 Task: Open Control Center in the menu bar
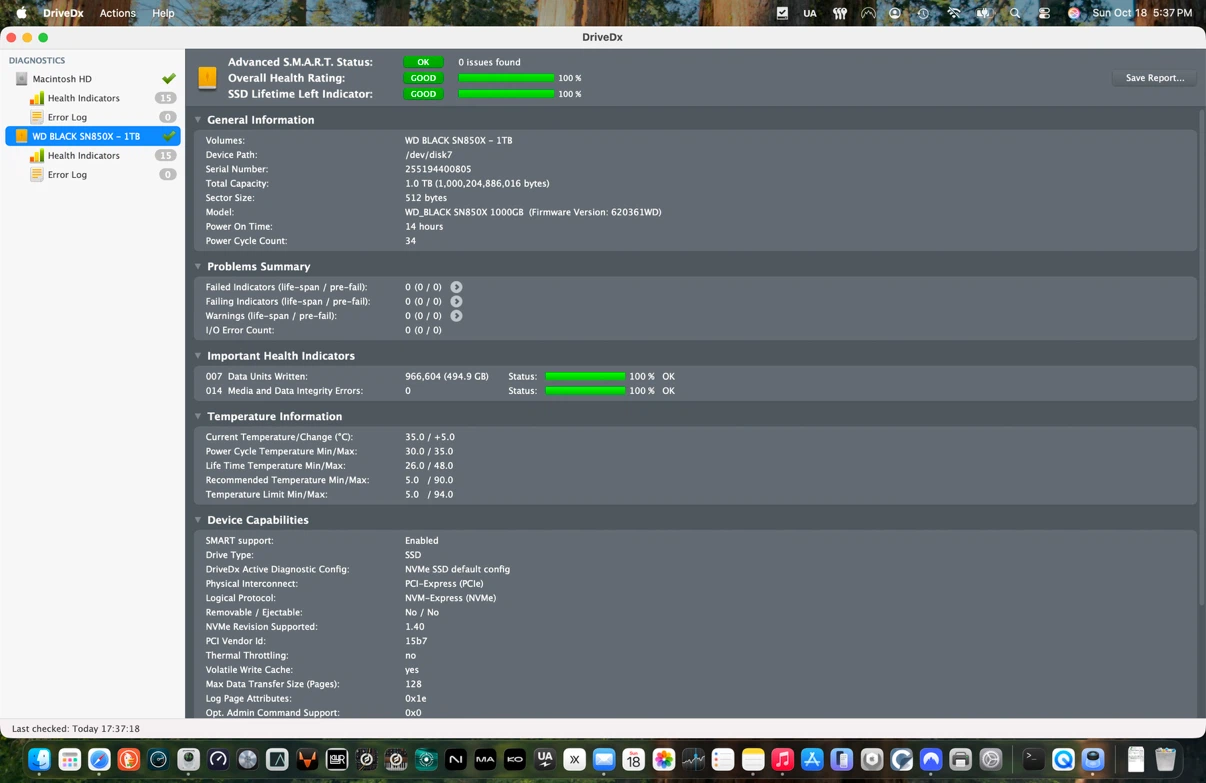coord(1044,13)
